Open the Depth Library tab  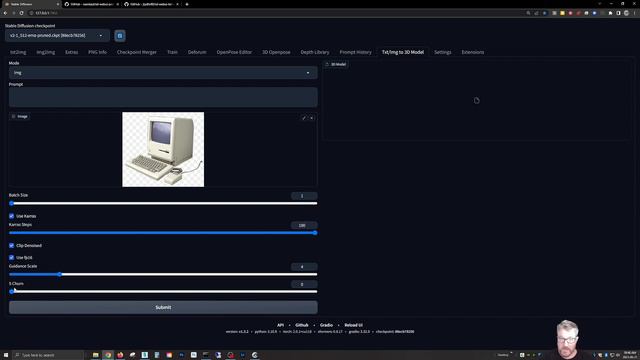click(315, 52)
